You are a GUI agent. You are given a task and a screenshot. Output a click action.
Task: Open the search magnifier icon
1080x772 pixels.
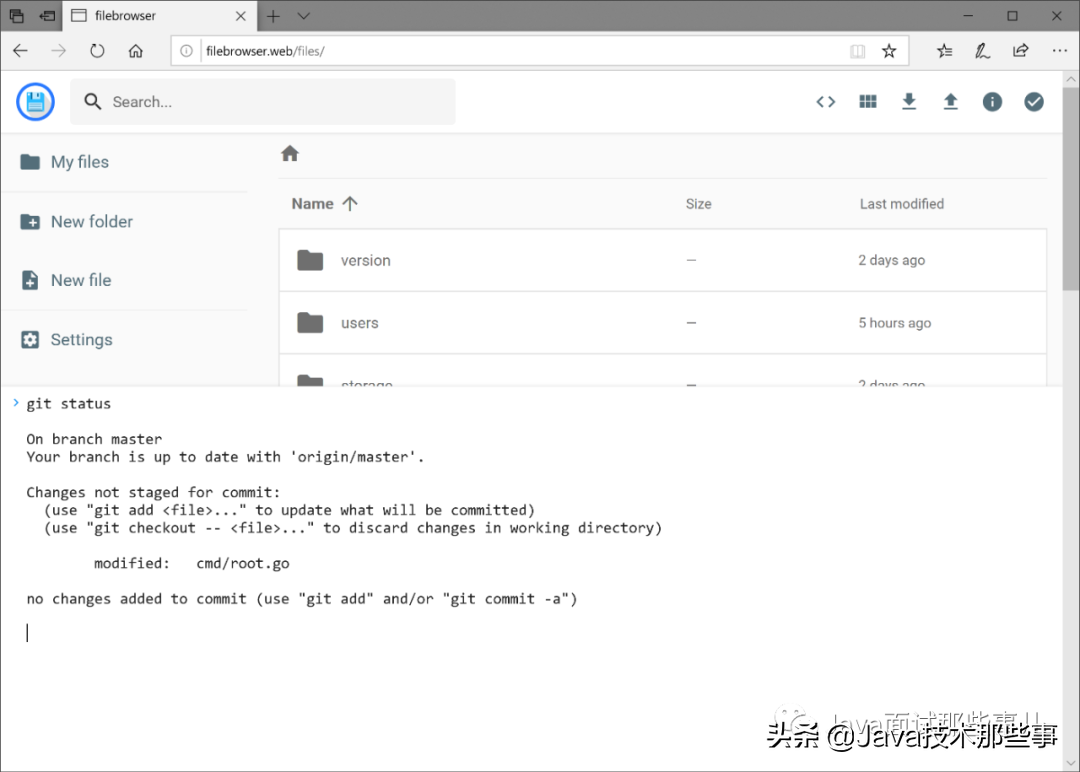tap(91, 101)
